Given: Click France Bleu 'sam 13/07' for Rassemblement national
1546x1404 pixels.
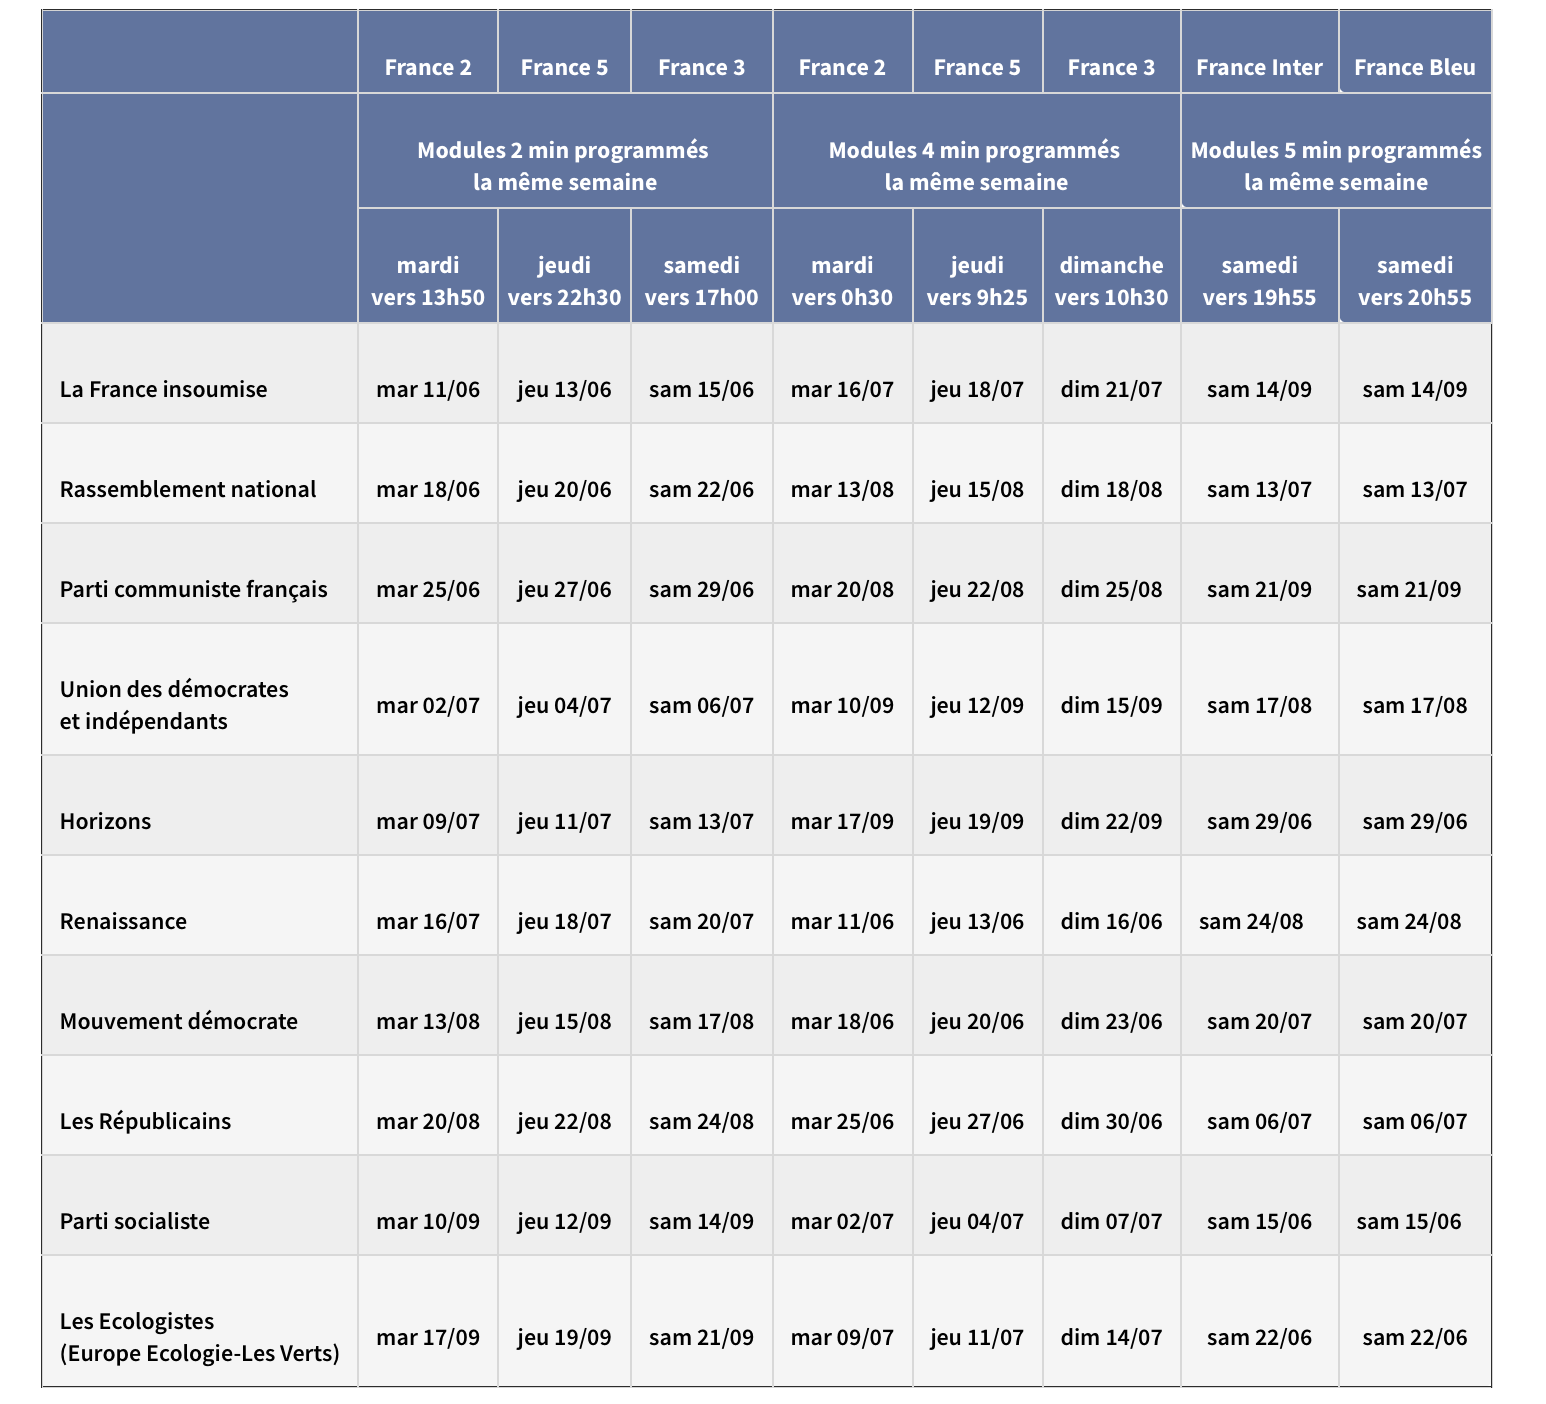Looking at the screenshot, I should pos(1415,489).
